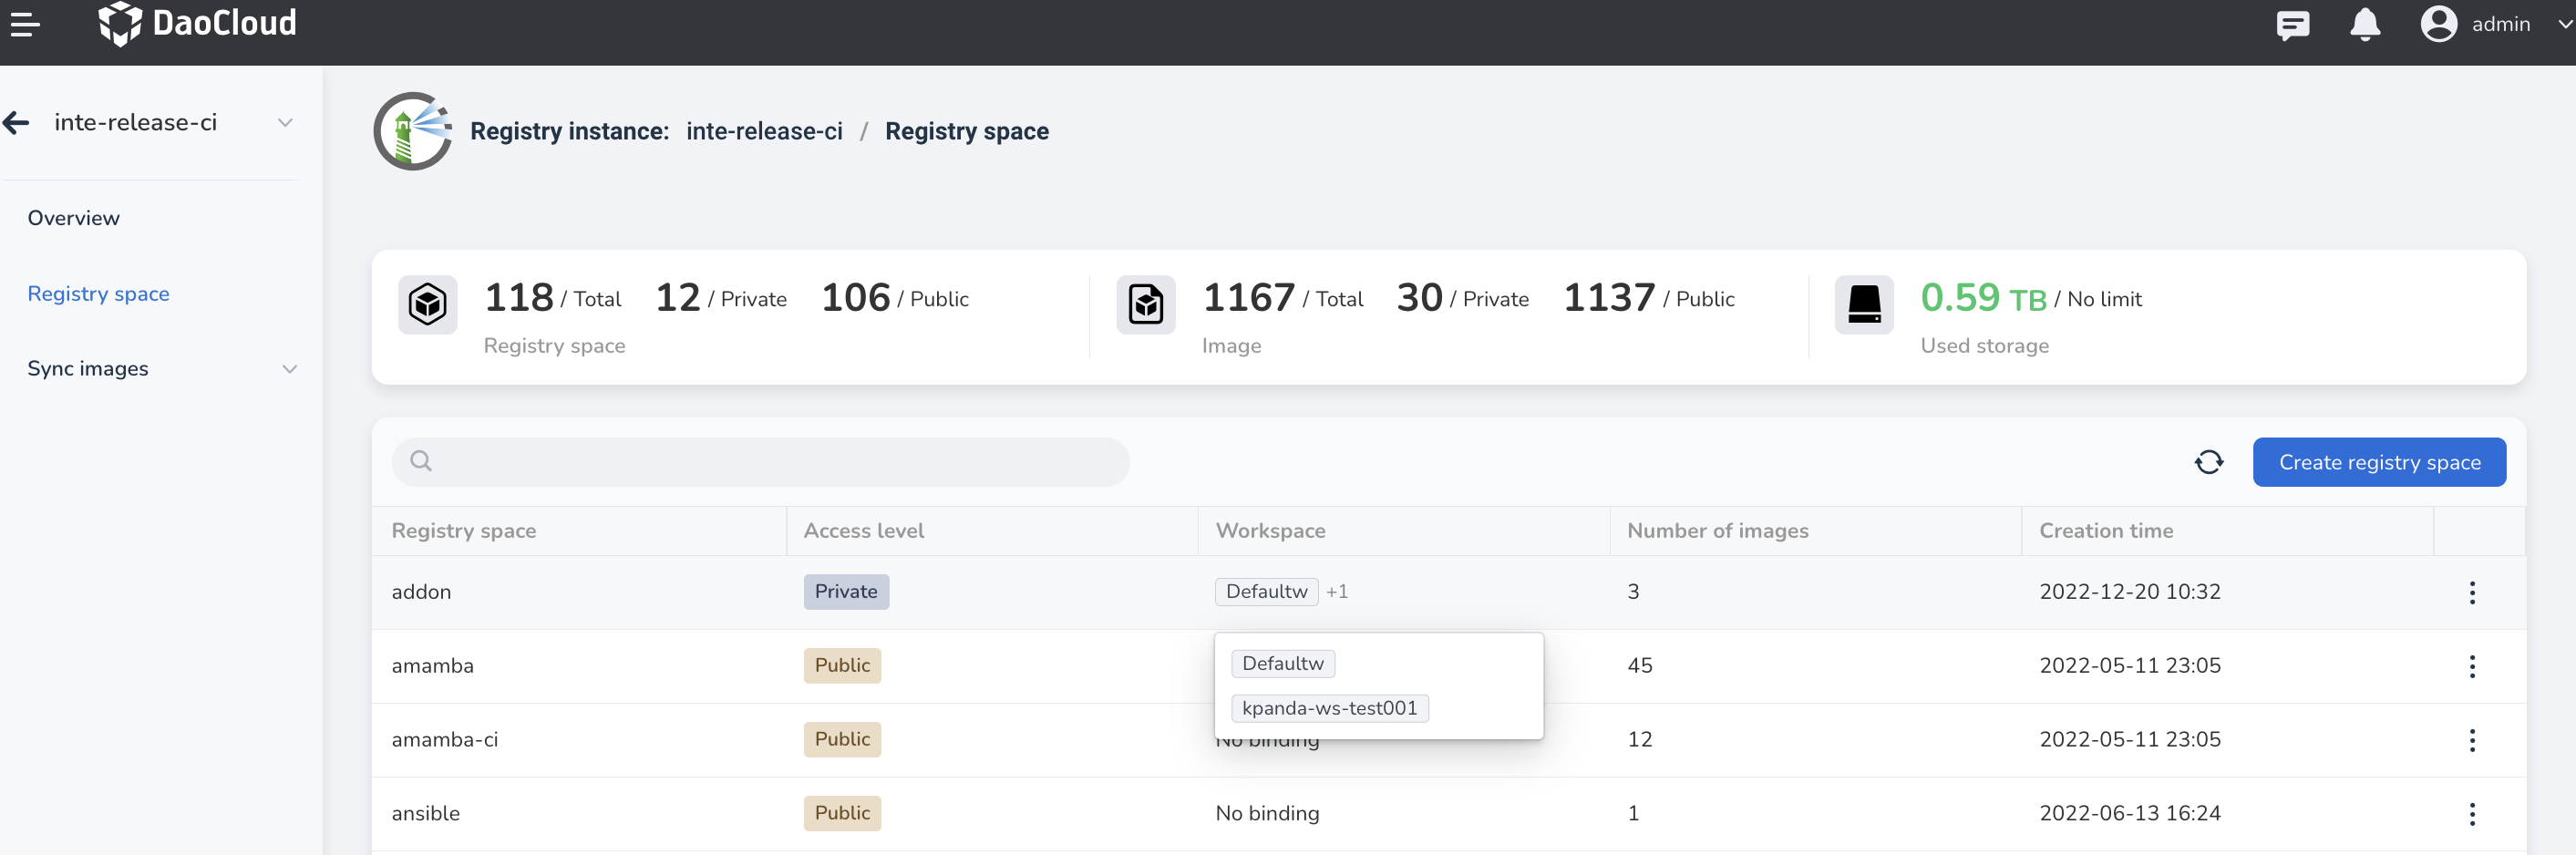Click the 1137 public image count
Screen dimensions: 2576x855
(x=1609, y=297)
